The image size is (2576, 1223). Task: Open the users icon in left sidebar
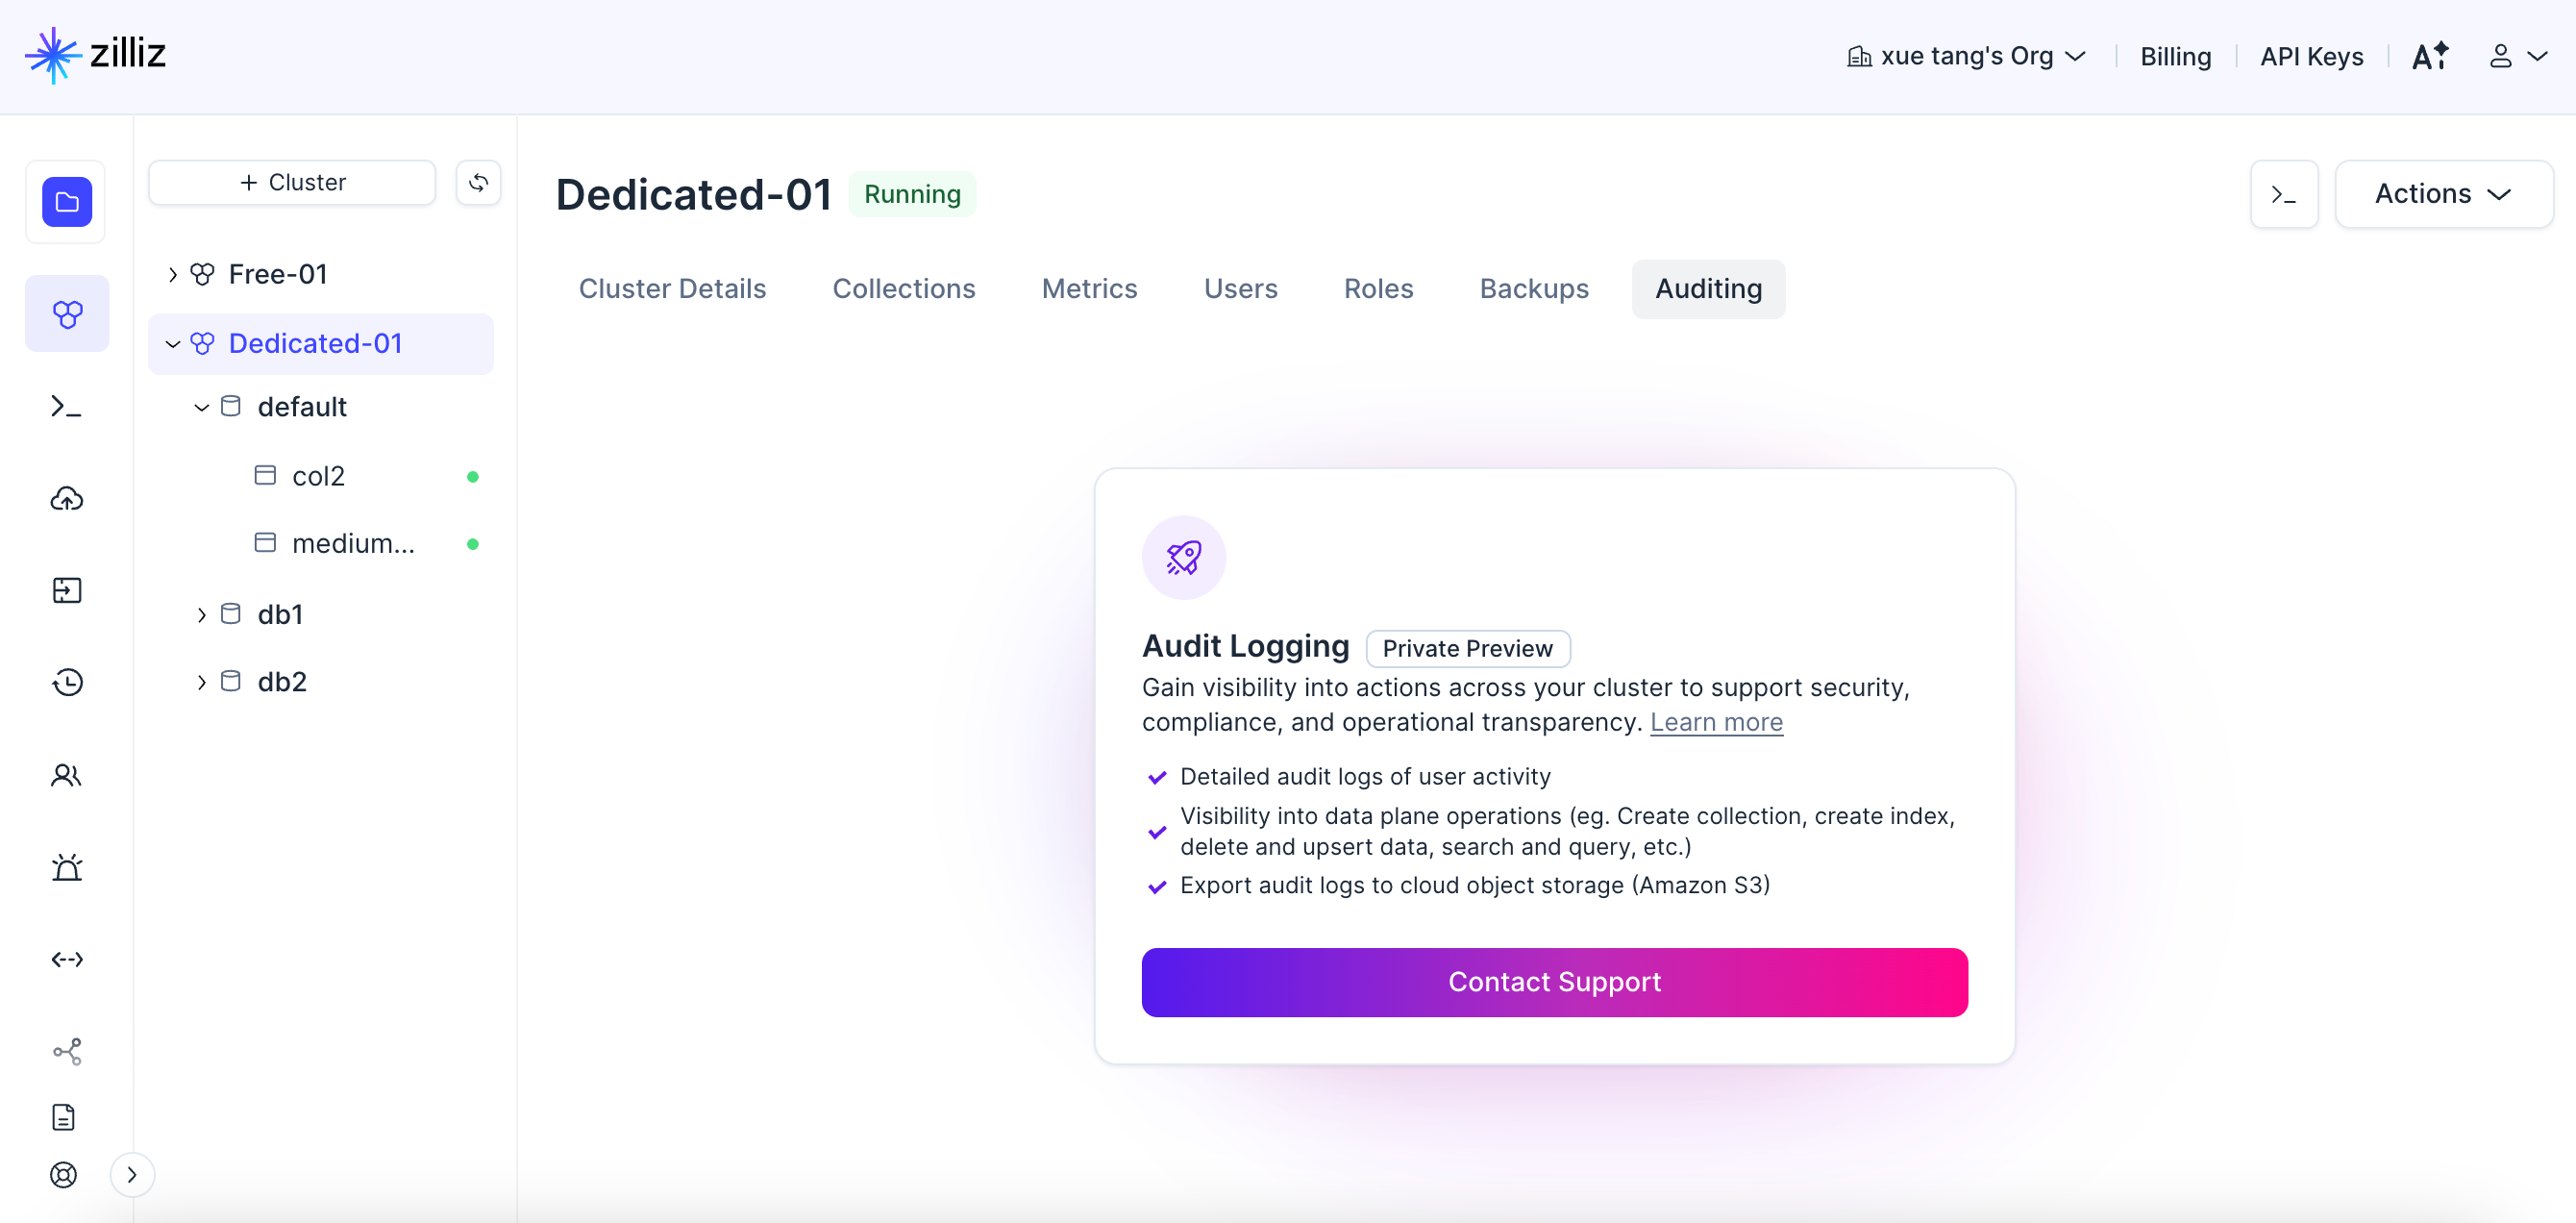(67, 775)
